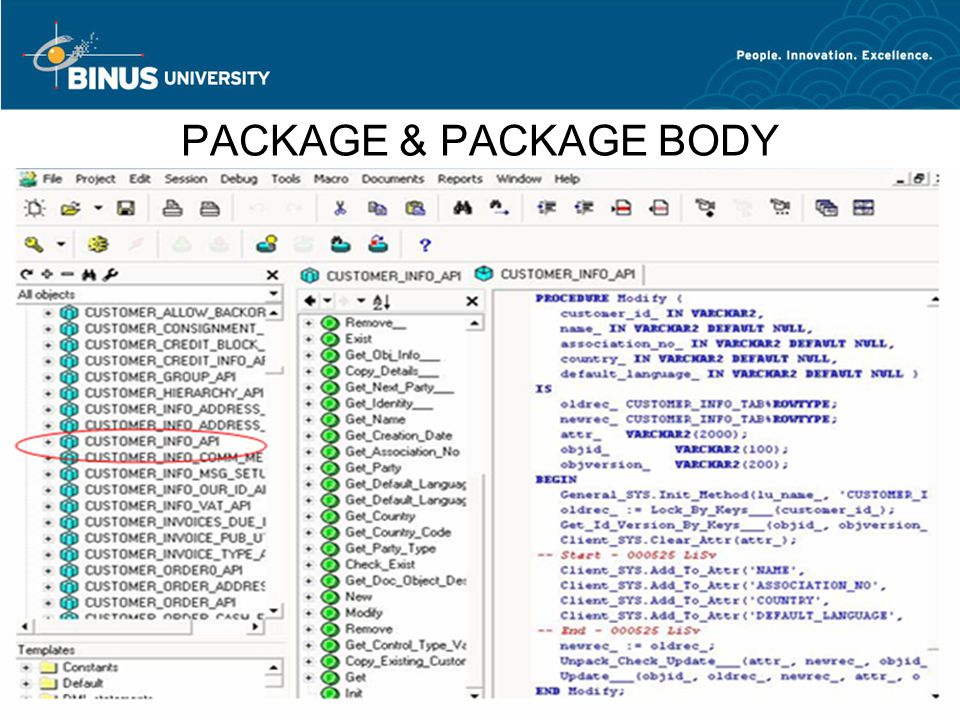Expand the CUSTOMER_INFO_API tree node

48,441
